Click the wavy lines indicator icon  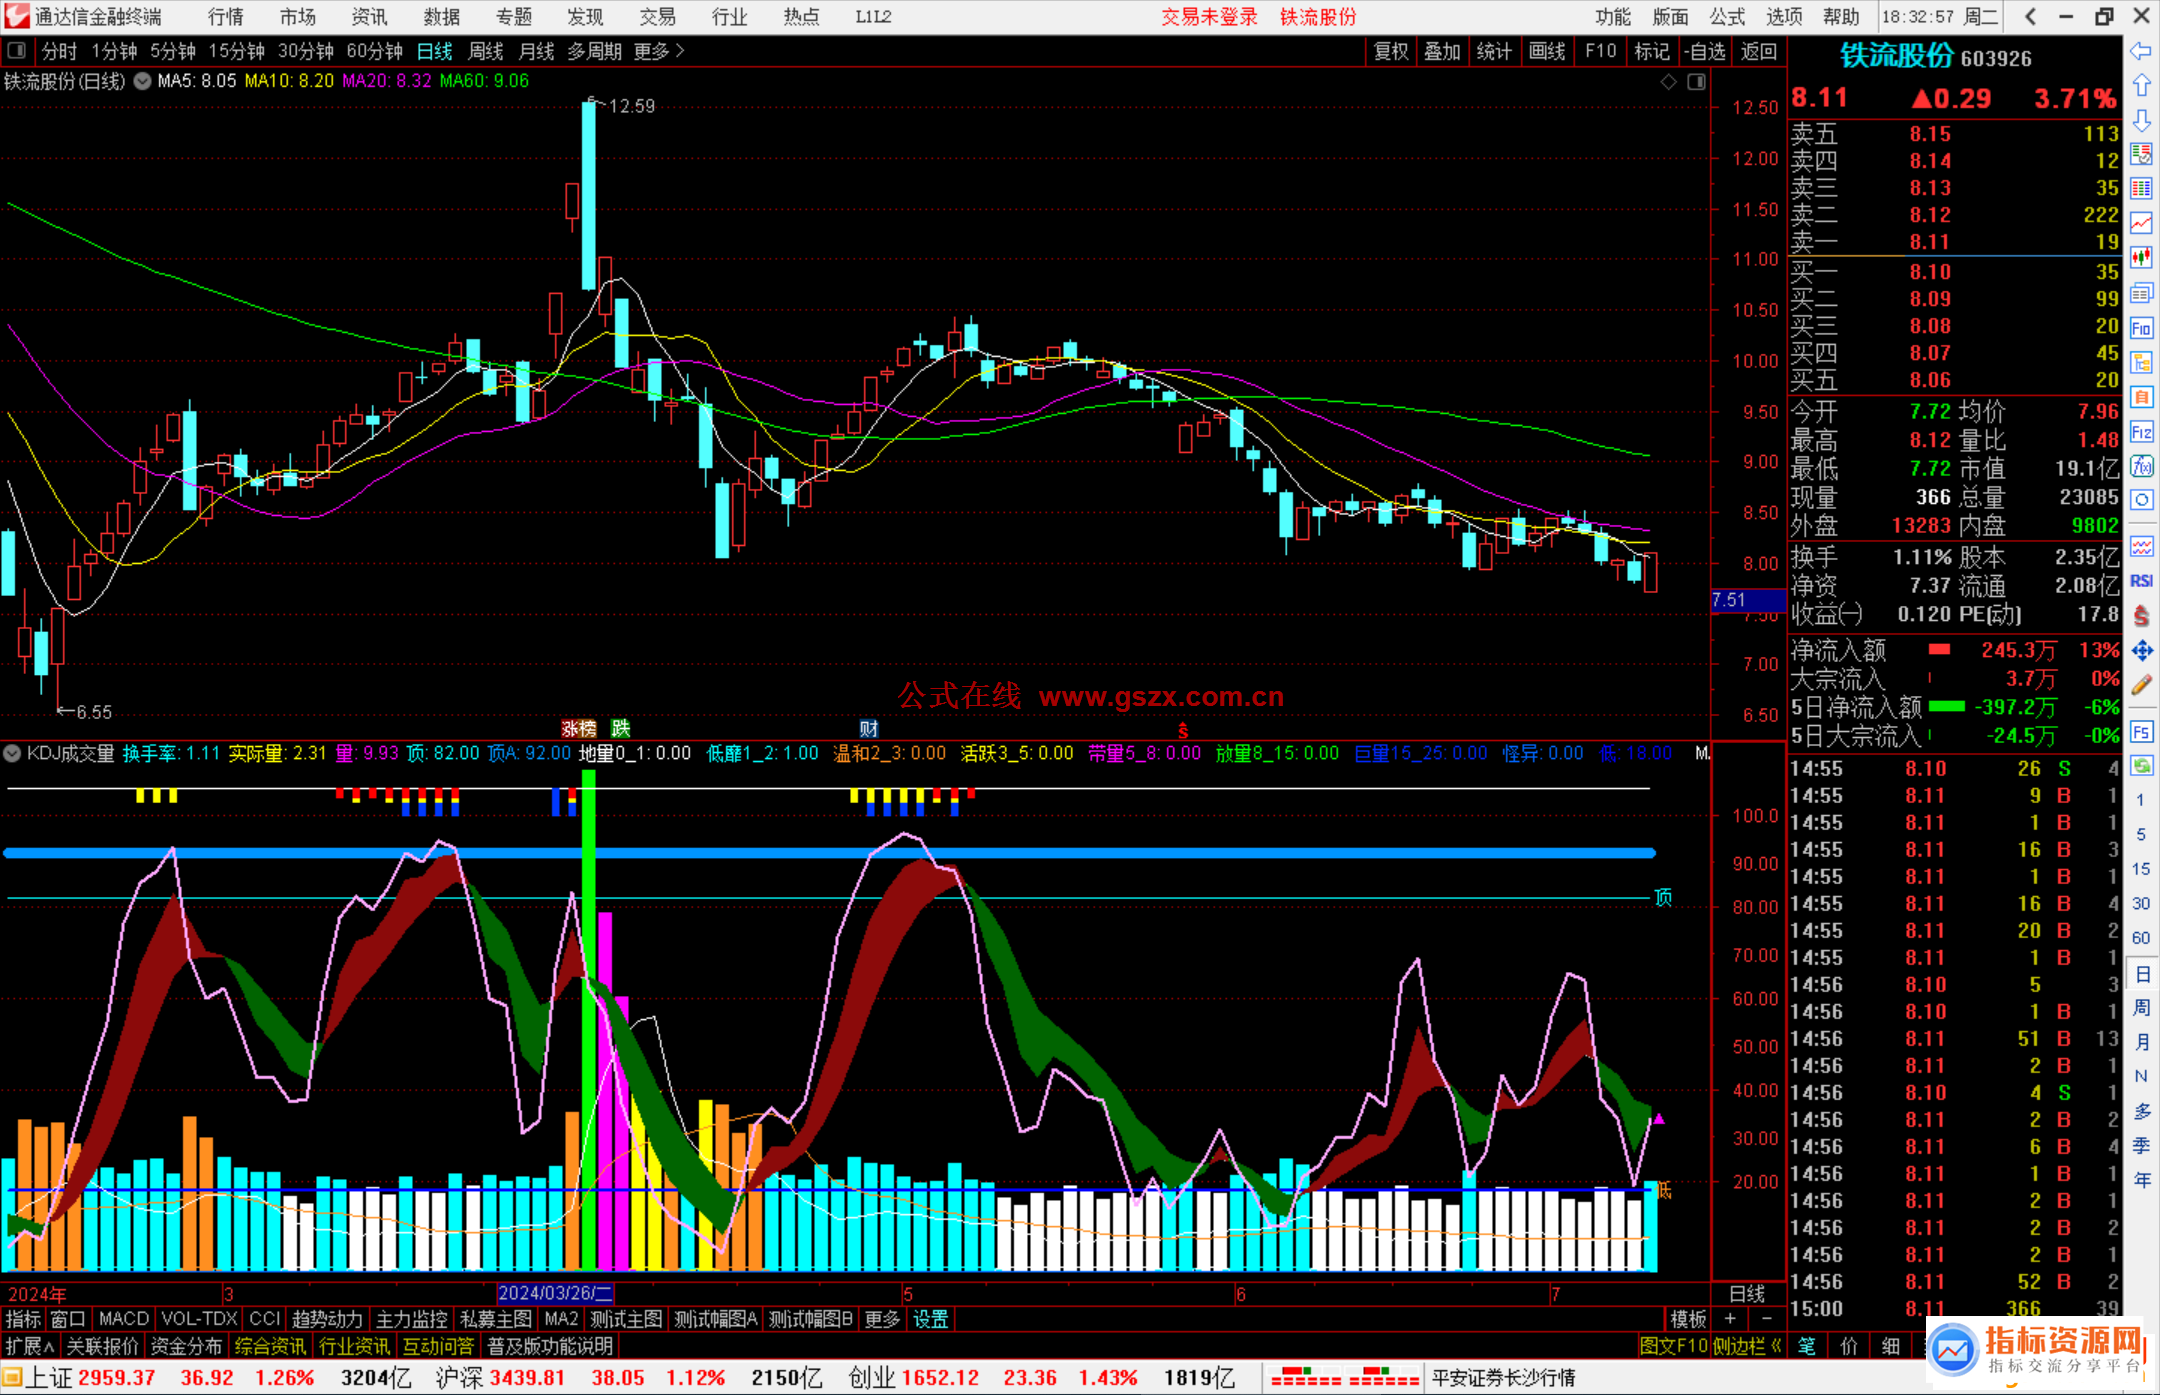tap(2141, 546)
